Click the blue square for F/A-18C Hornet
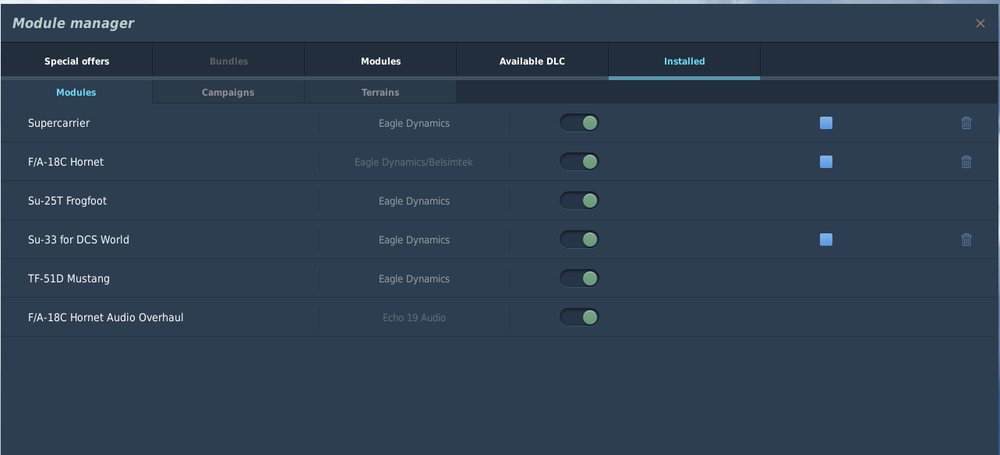Viewport: 1000px width, 455px height. pyautogui.click(x=826, y=162)
